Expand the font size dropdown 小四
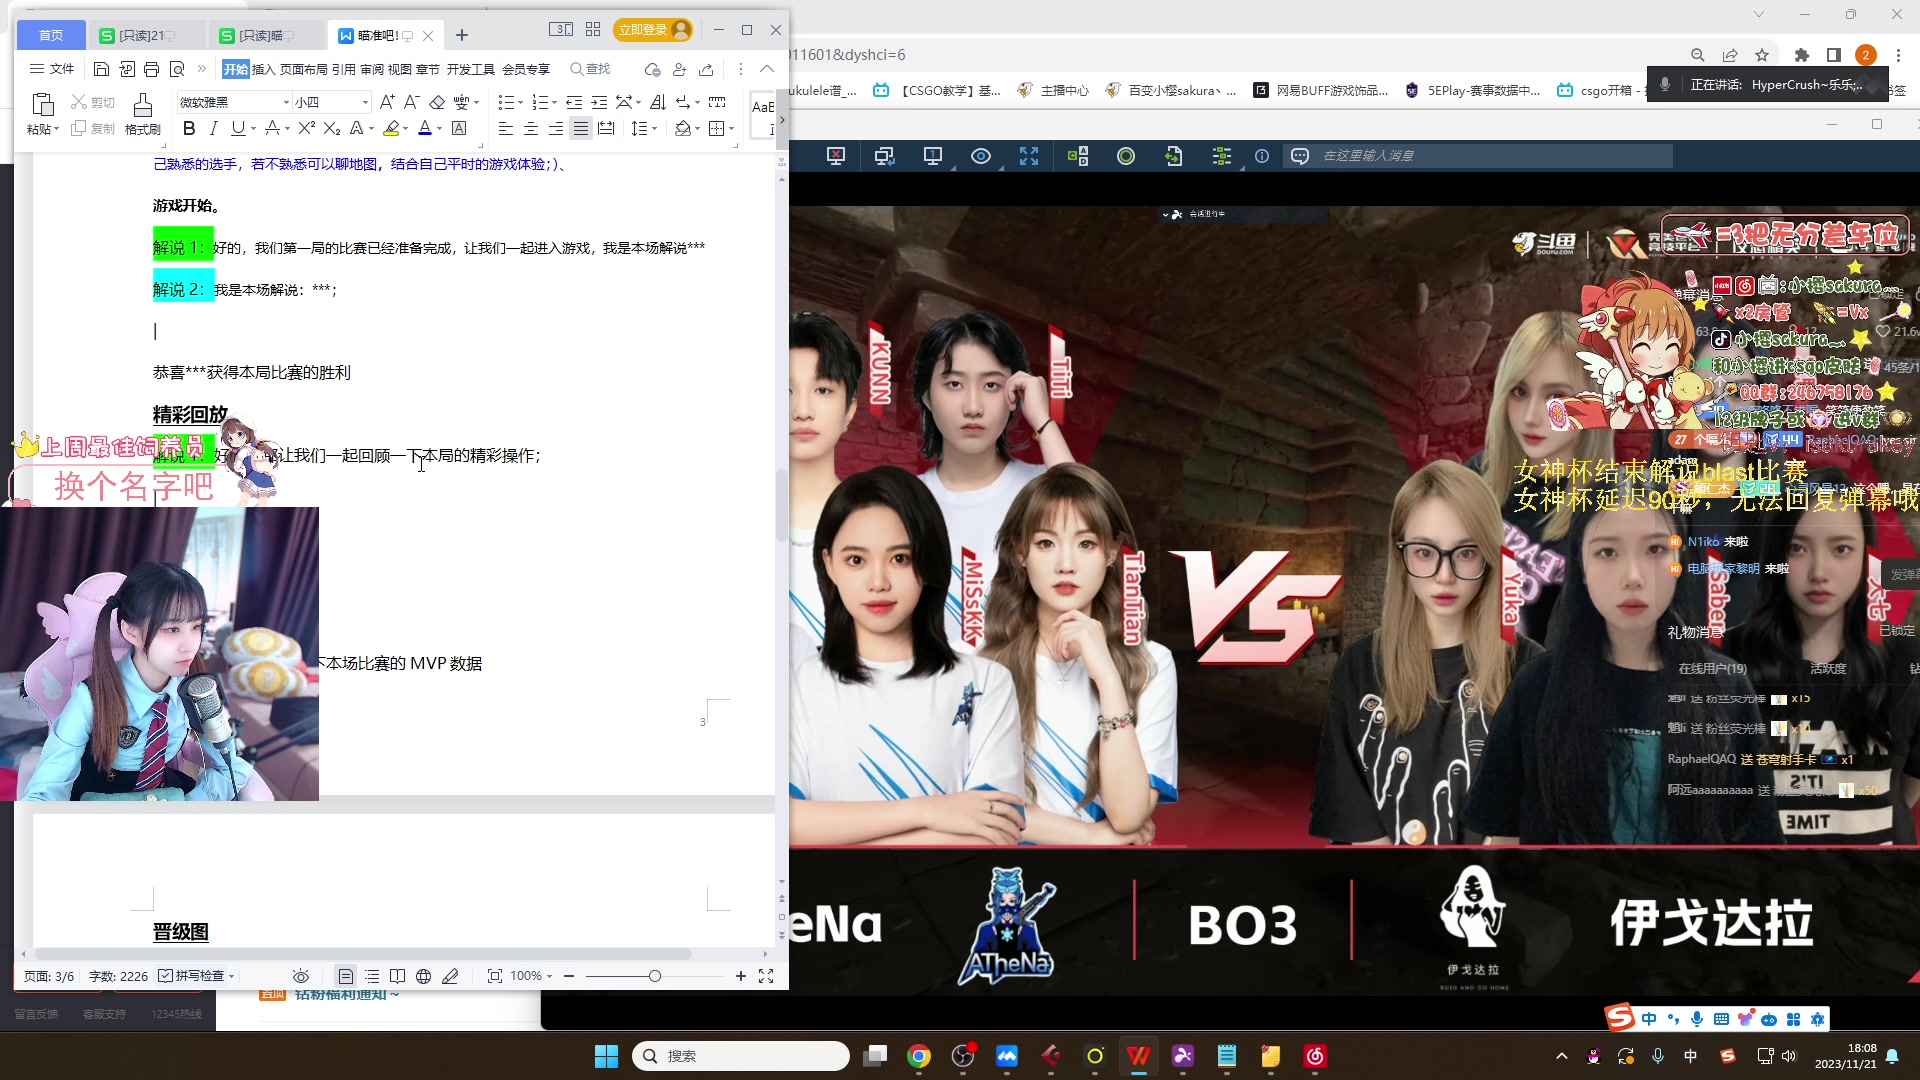The image size is (1920, 1080). point(365,102)
